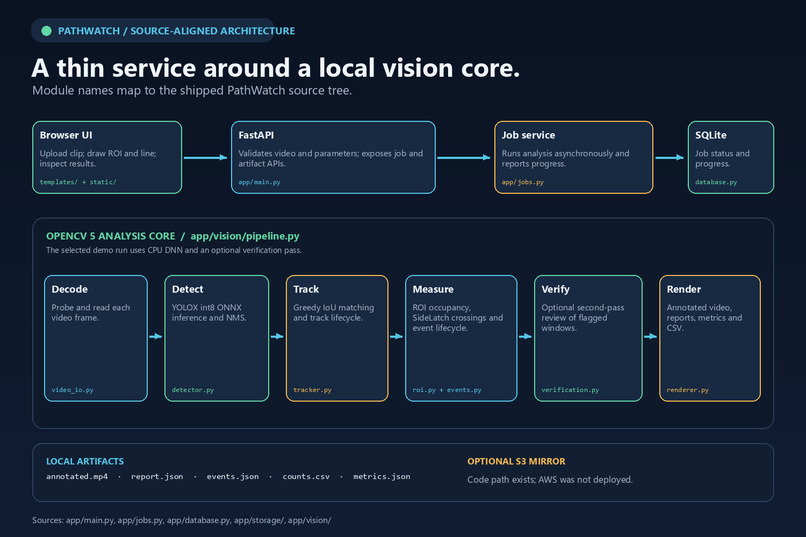
Task: Click 'YOLOX int8 ONNX inference and NMS.' text
Action: [x=209, y=312]
